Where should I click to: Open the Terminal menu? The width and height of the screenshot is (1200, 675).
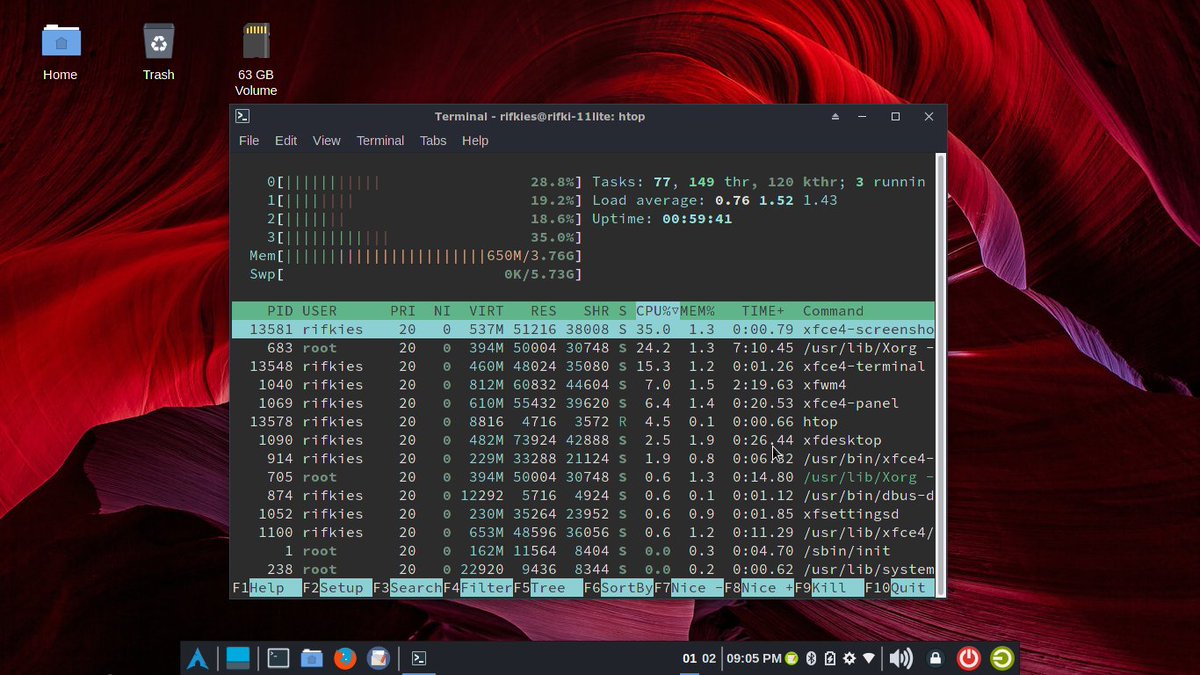[x=380, y=141]
